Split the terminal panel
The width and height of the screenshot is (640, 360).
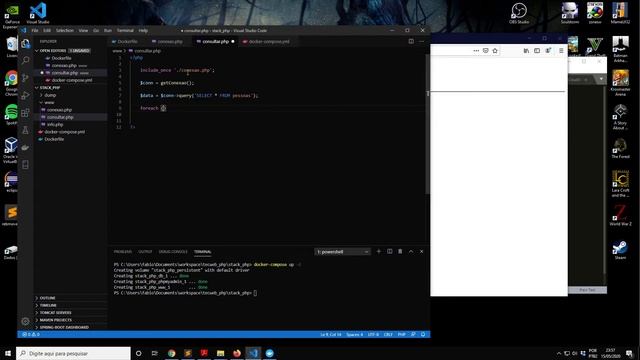[x=389, y=251]
